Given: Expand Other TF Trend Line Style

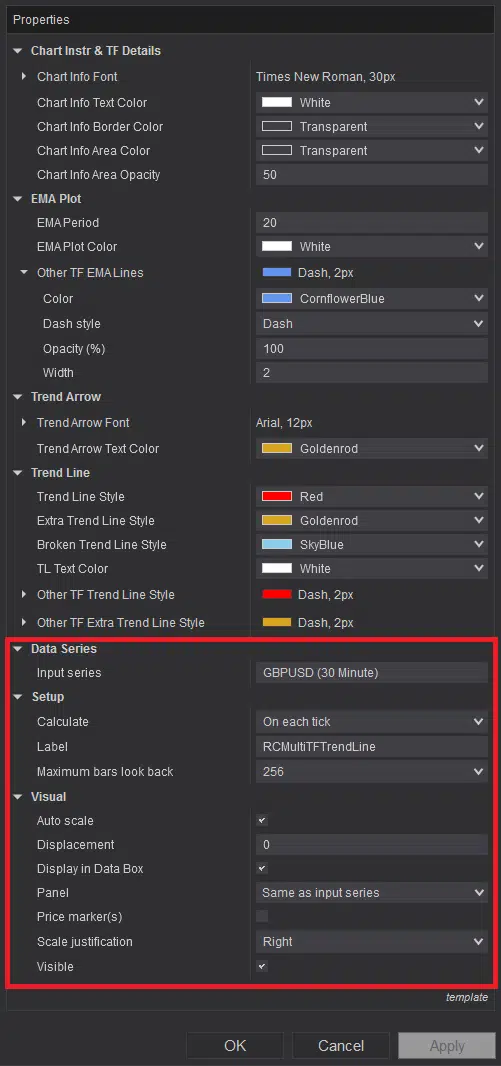Looking at the screenshot, I should [24, 595].
